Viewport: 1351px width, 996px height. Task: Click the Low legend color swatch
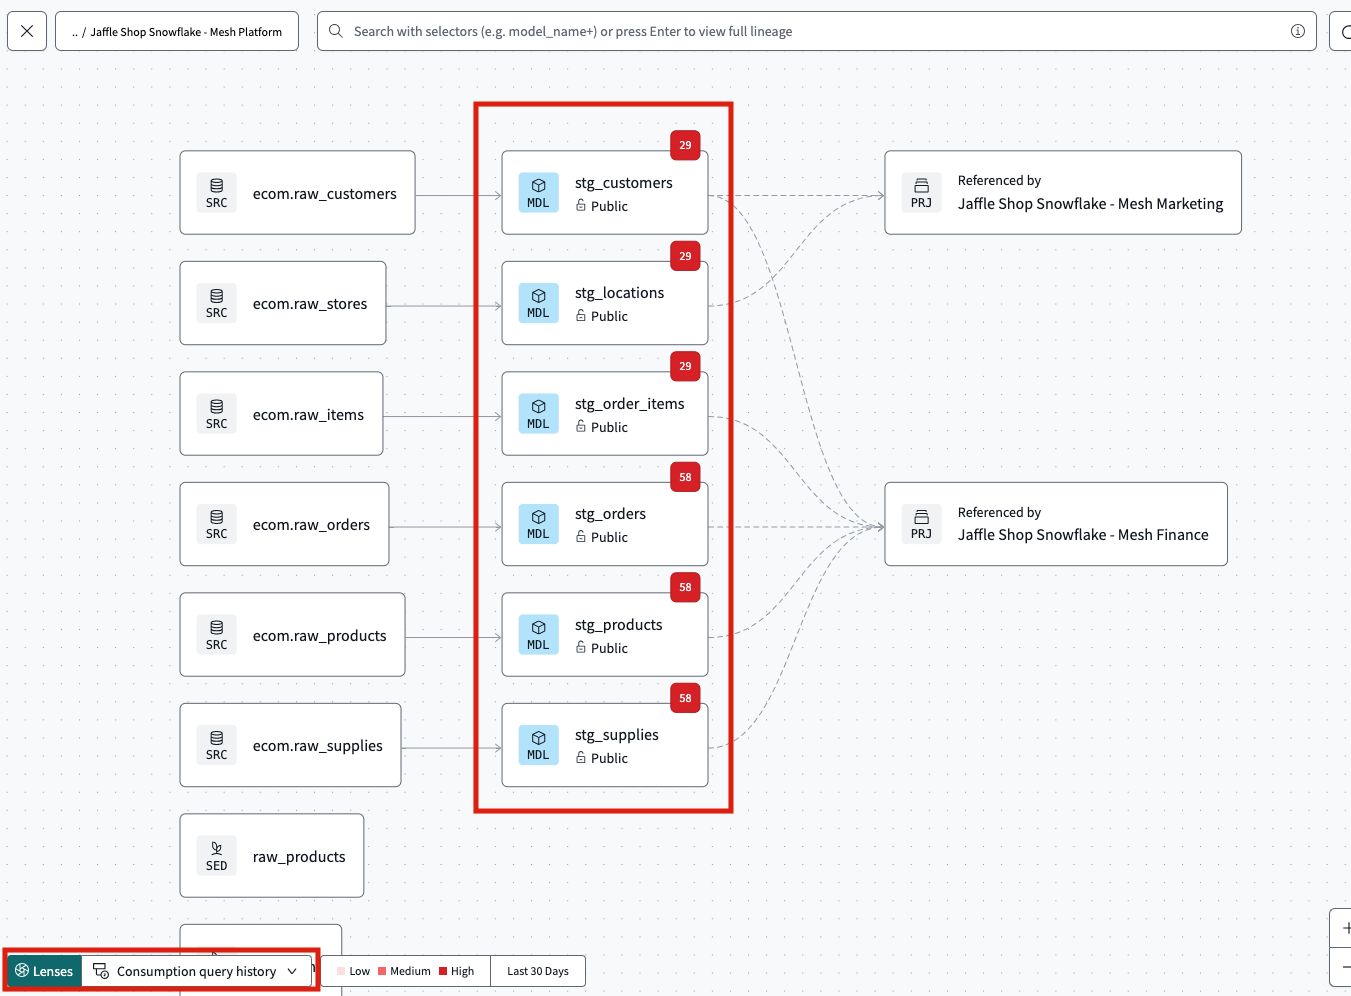(340, 970)
